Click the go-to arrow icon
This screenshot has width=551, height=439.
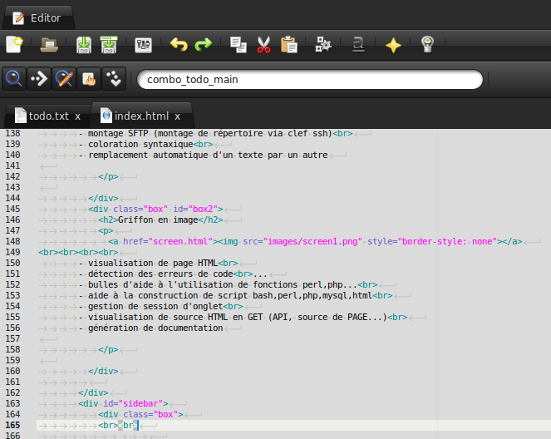point(39,79)
